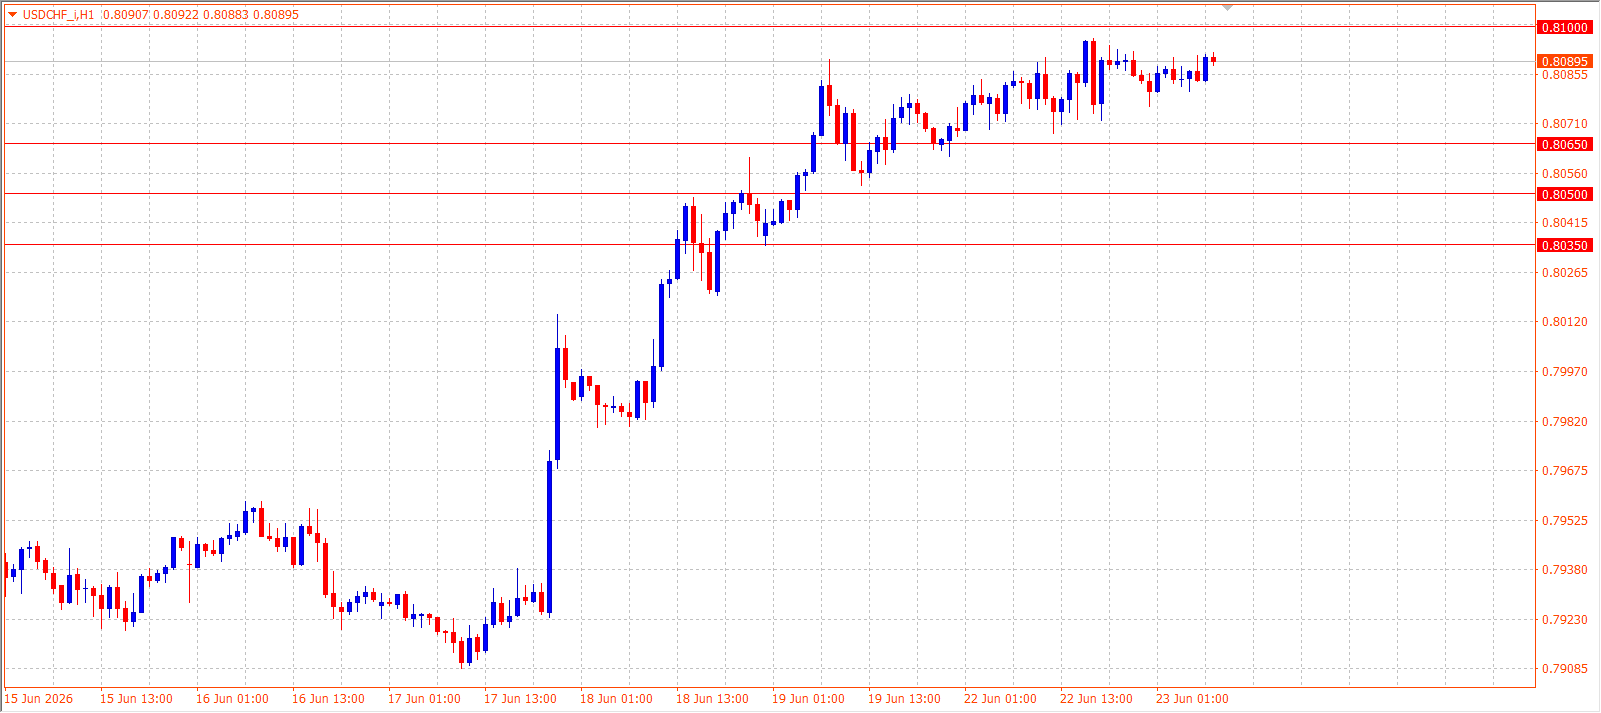
Task: Click 0.79675 on the price scale
Action: pos(1565,470)
